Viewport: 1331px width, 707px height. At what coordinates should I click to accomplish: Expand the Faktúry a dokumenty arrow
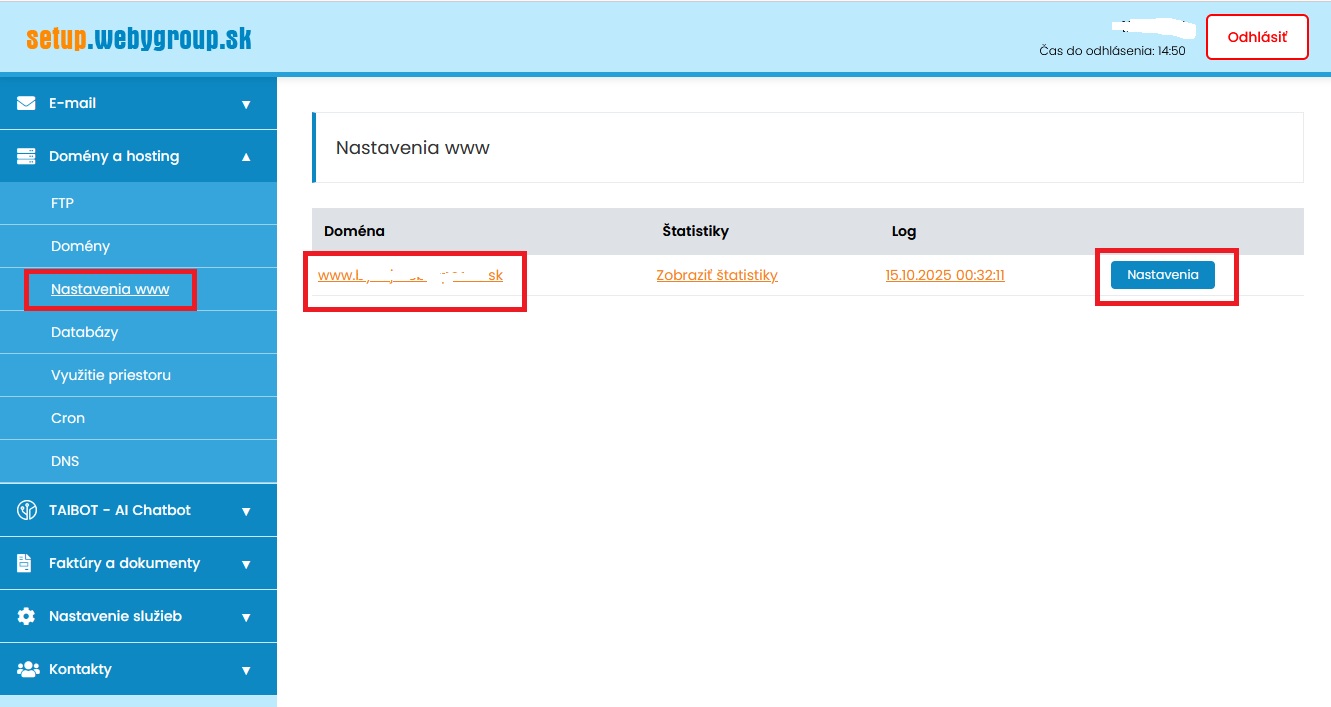point(246,564)
